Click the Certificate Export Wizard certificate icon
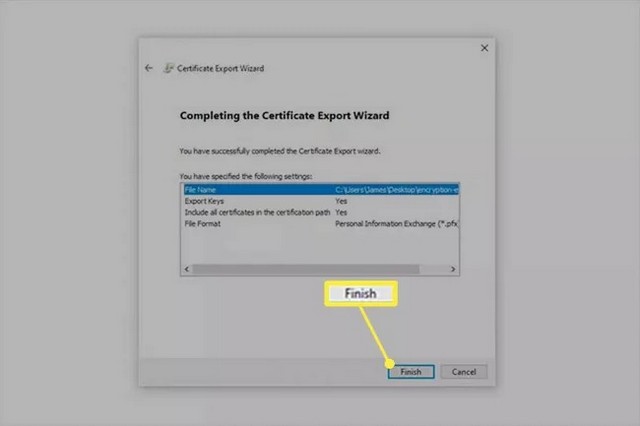This screenshot has height=426, width=640. pos(168,68)
